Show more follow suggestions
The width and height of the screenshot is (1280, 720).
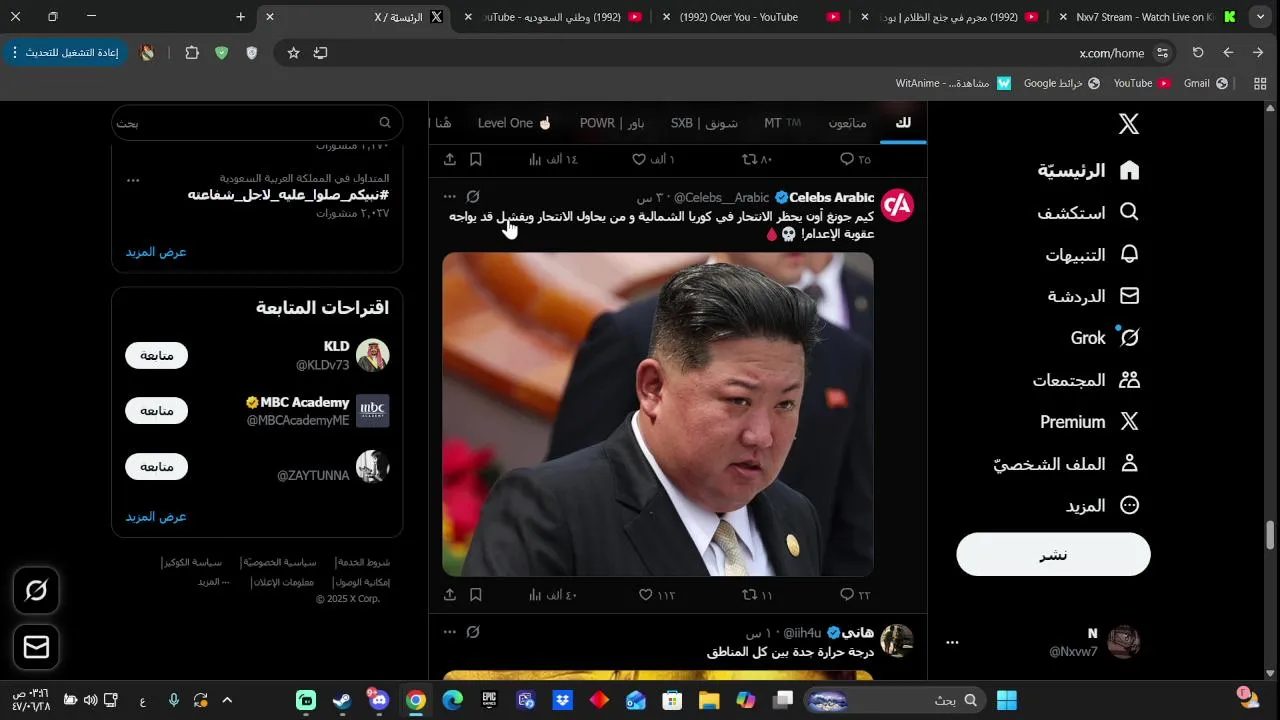156,517
